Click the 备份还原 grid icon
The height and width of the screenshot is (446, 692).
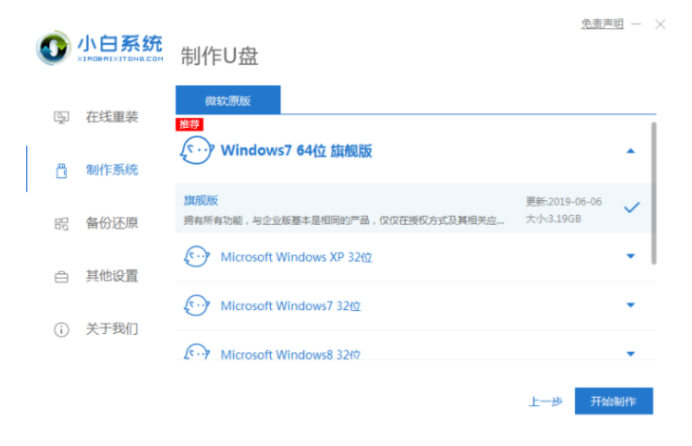pyautogui.click(x=61, y=224)
